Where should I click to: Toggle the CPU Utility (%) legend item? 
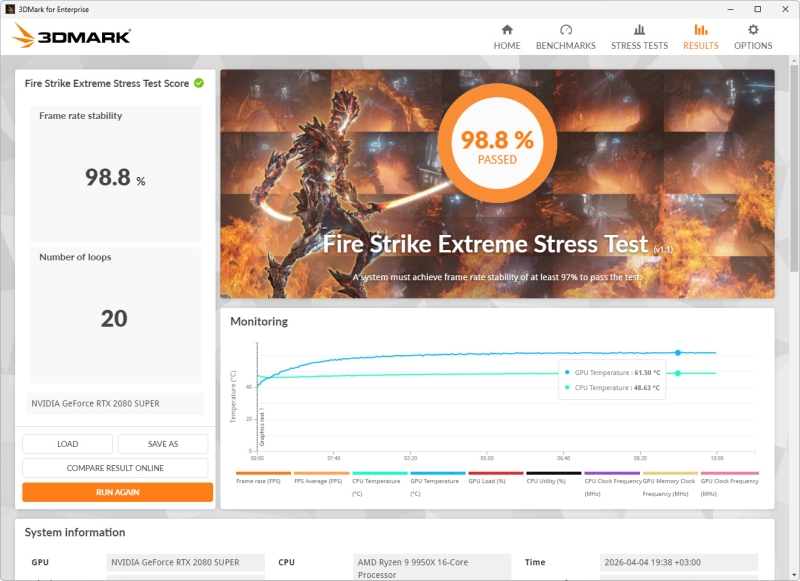[554, 478]
